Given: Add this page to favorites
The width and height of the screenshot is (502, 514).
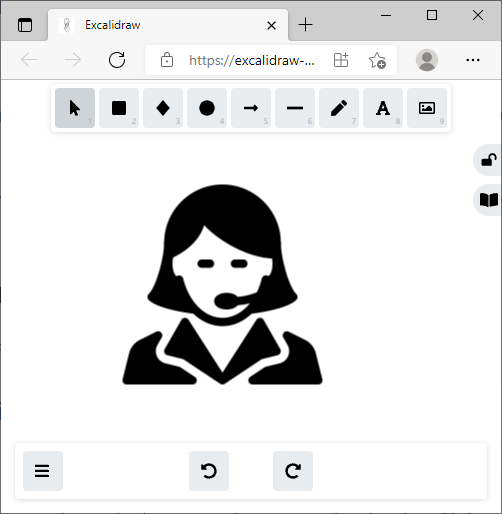Looking at the screenshot, I should [377, 60].
